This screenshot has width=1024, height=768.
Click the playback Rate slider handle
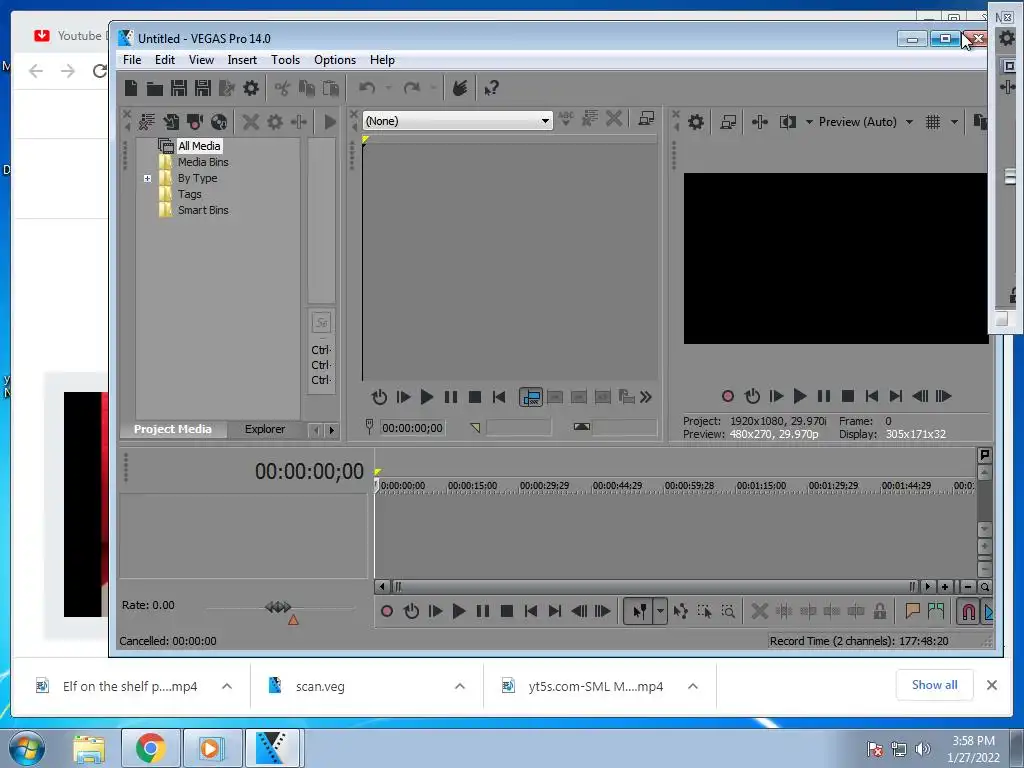pos(278,607)
